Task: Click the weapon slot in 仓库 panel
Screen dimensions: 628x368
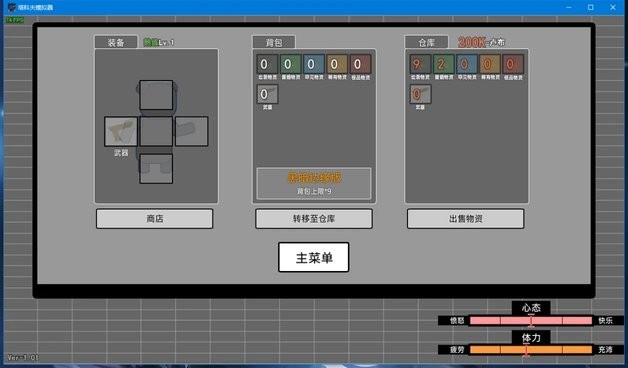Action: 420,94
